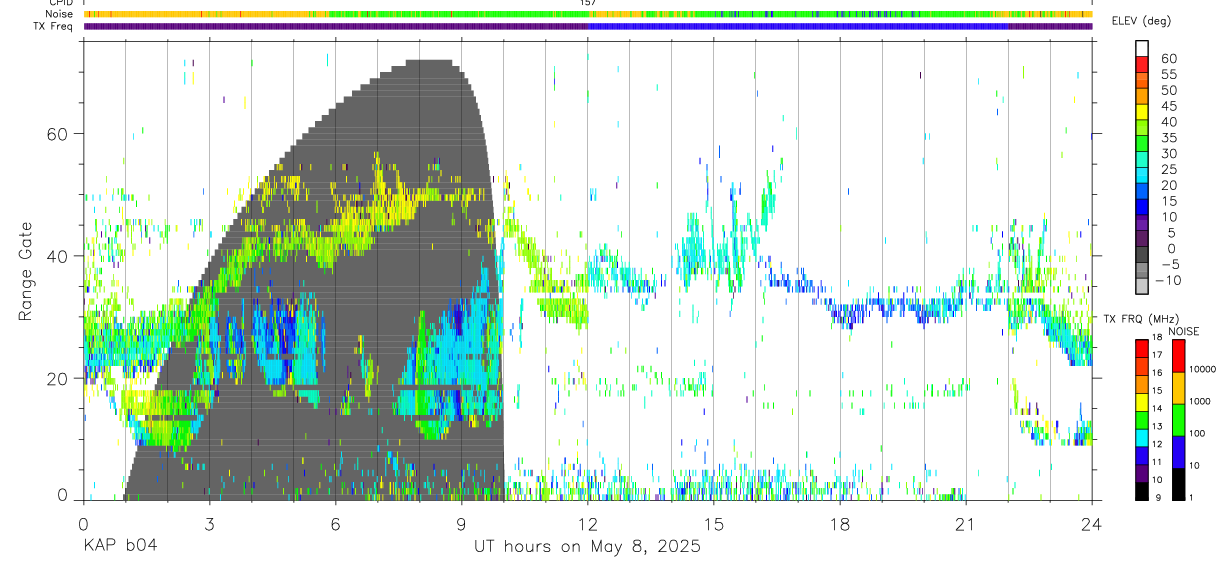1228x567 pixels.
Task: Click the 'KAP b04' radar beam label
Action: tap(119, 547)
